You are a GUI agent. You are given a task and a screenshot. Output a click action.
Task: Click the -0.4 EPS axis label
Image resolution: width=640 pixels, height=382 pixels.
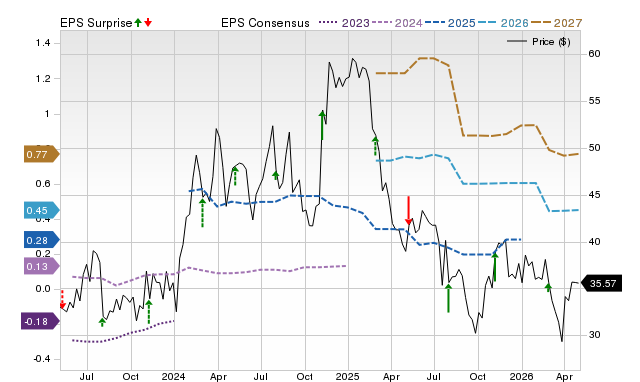click(42, 359)
